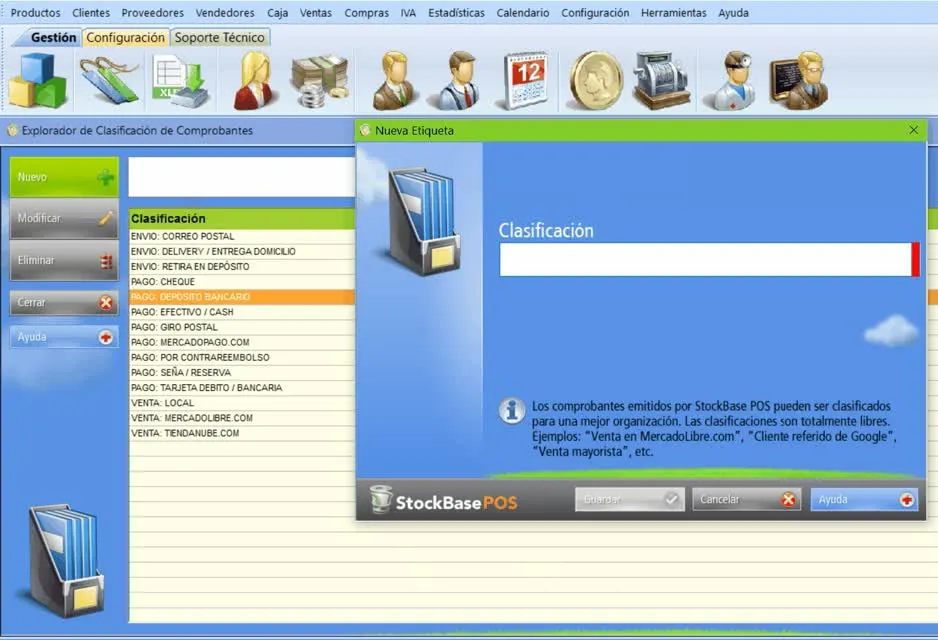Select the row "ENVIO: CORREO POSTAL"
The image size is (938, 640).
tap(242, 236)
